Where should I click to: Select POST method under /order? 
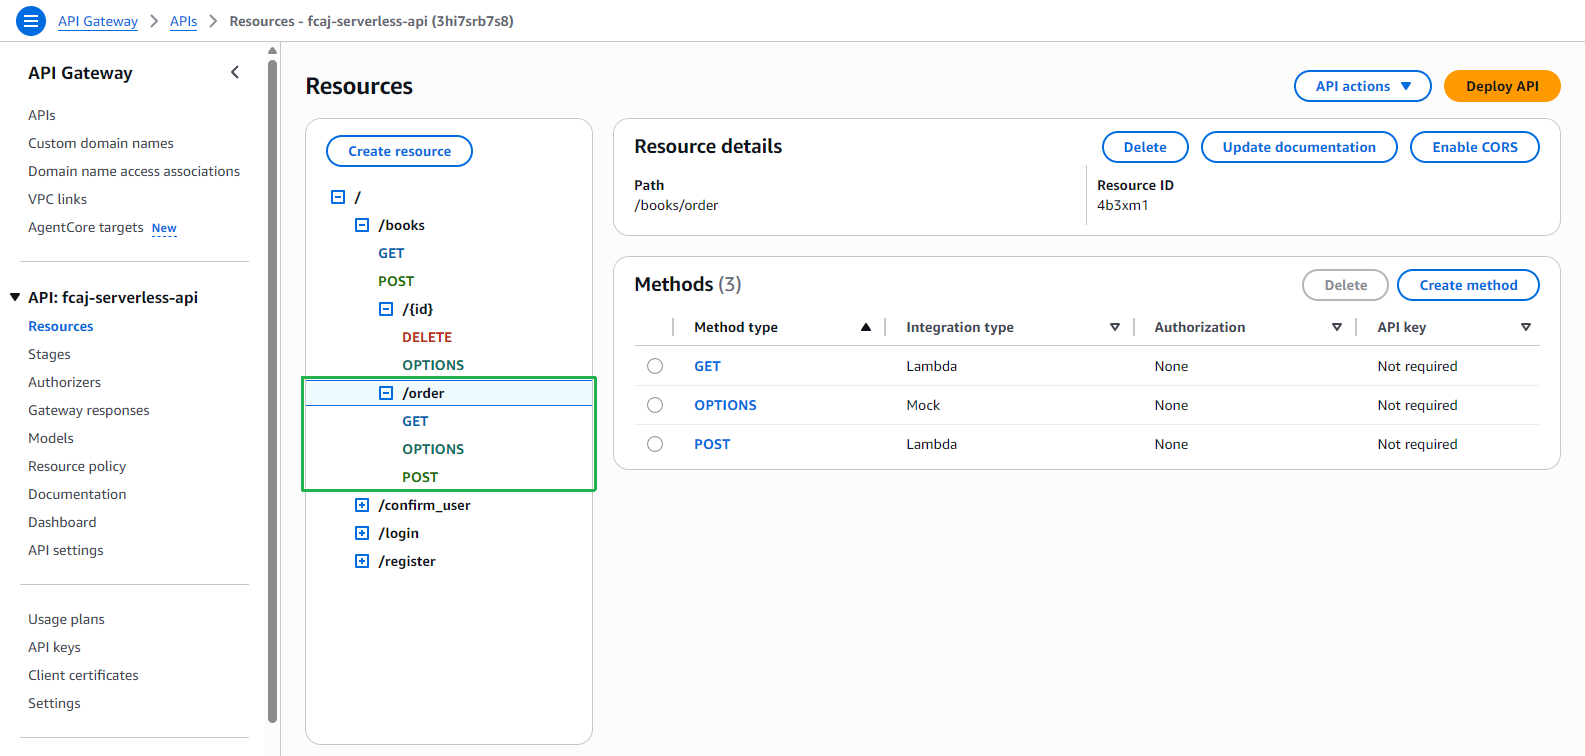[420, 477]
